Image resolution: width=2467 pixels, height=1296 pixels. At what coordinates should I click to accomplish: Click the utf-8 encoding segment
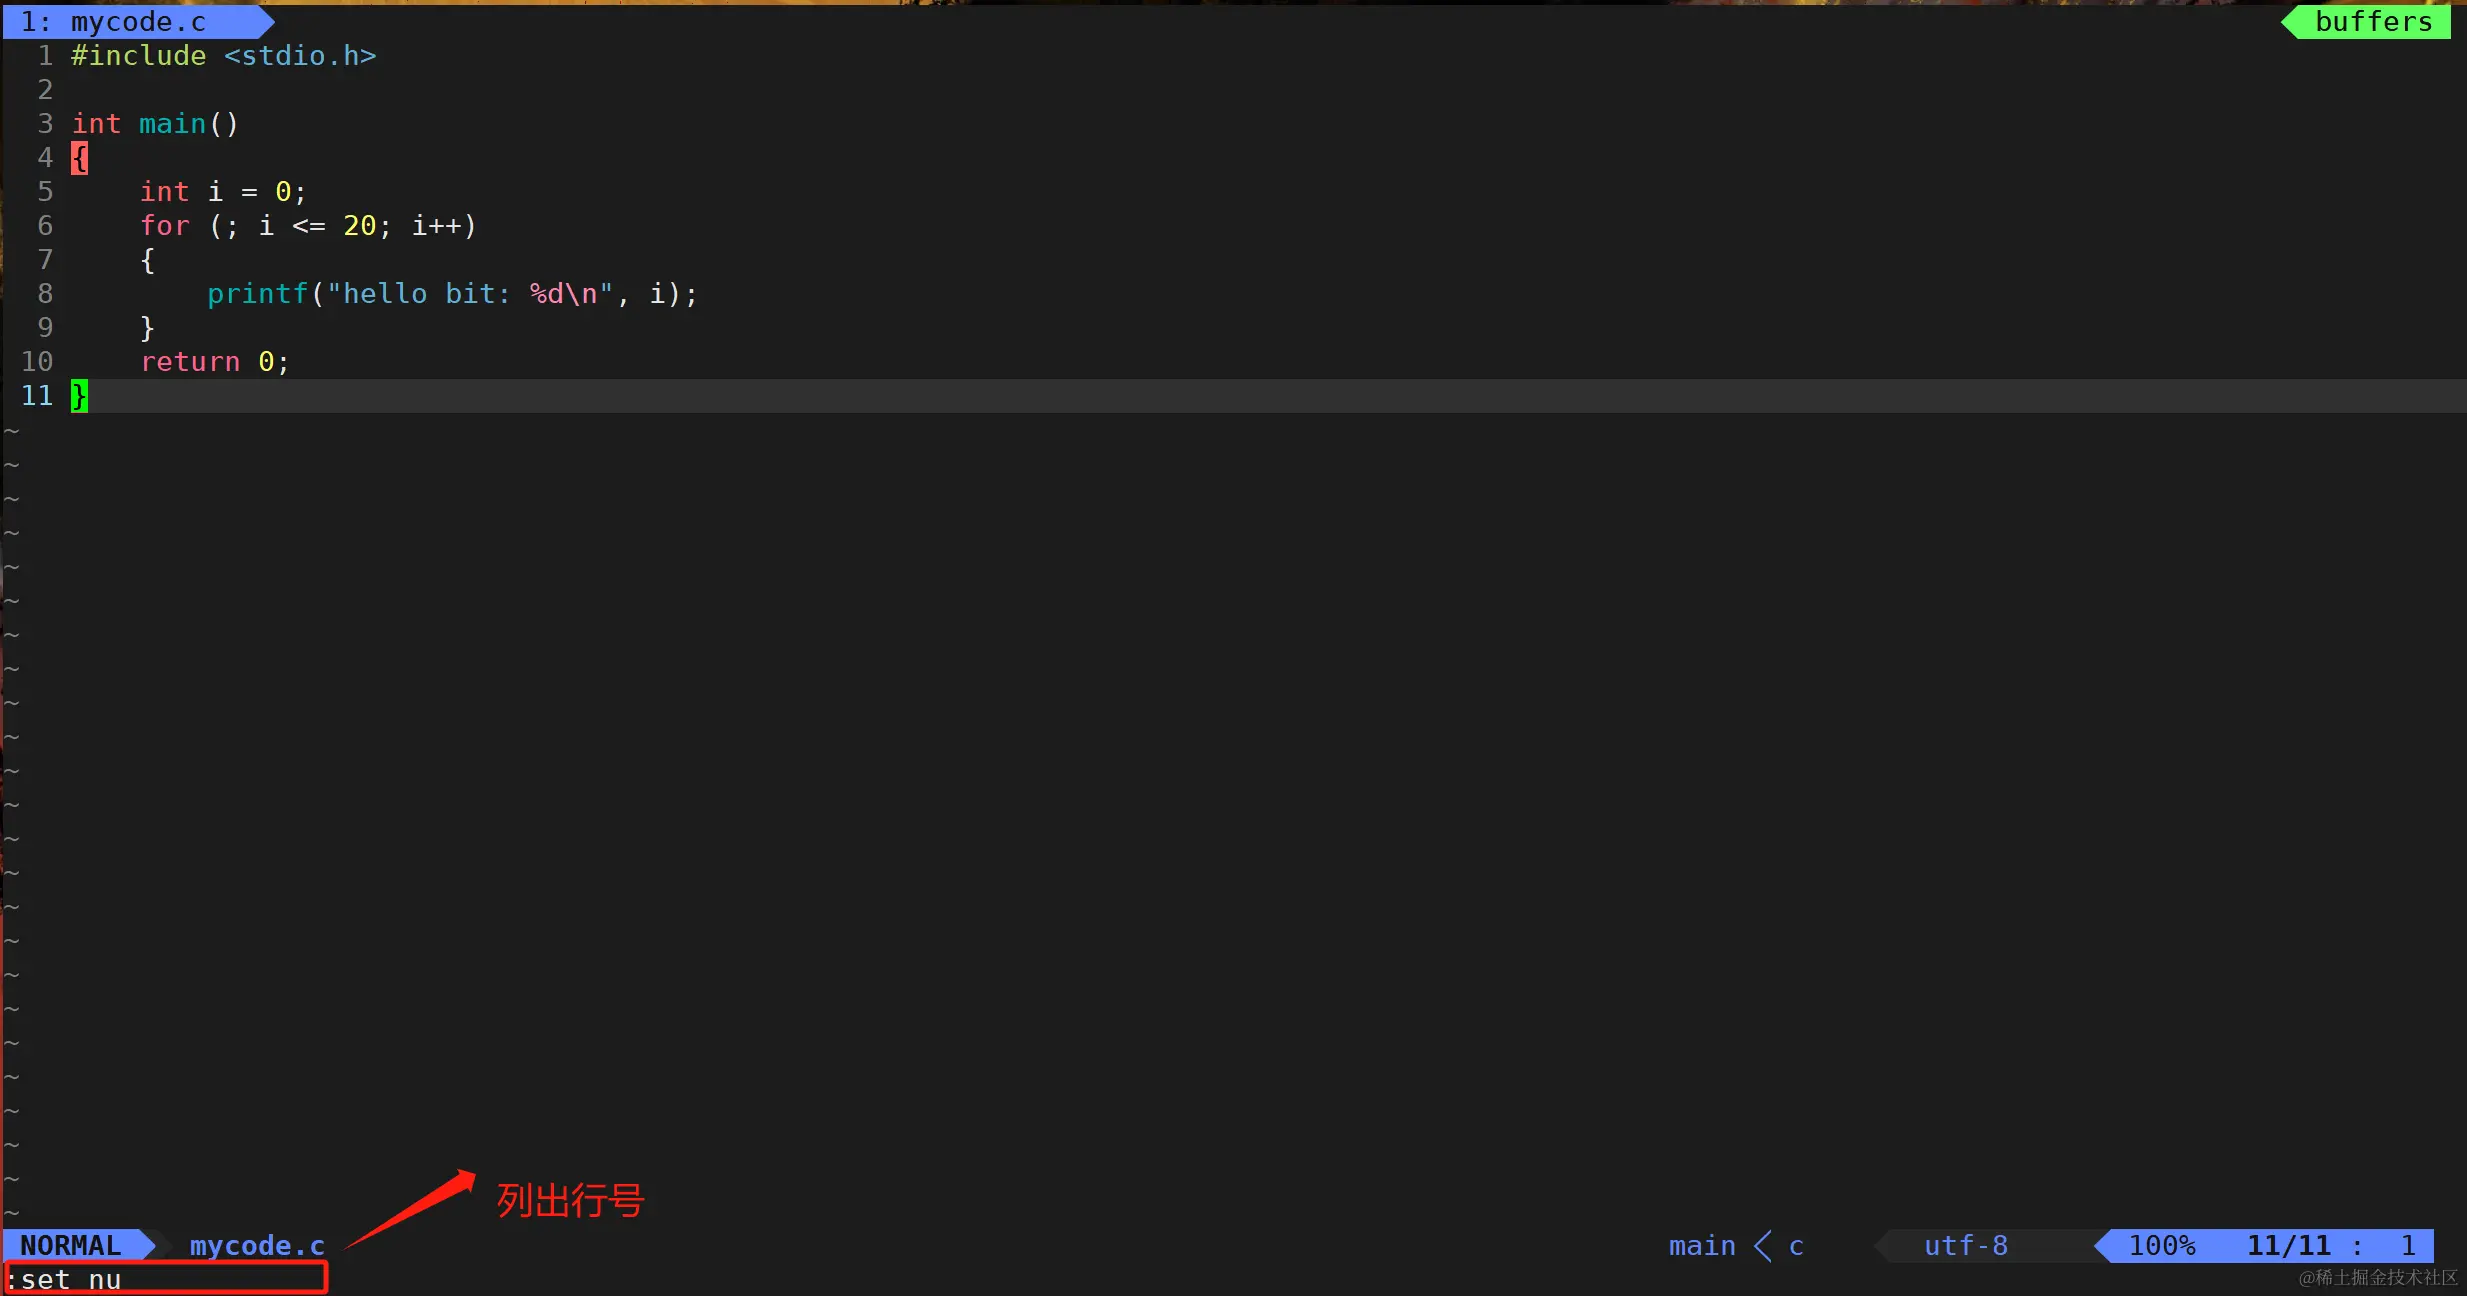[x=1965, y=1246]
